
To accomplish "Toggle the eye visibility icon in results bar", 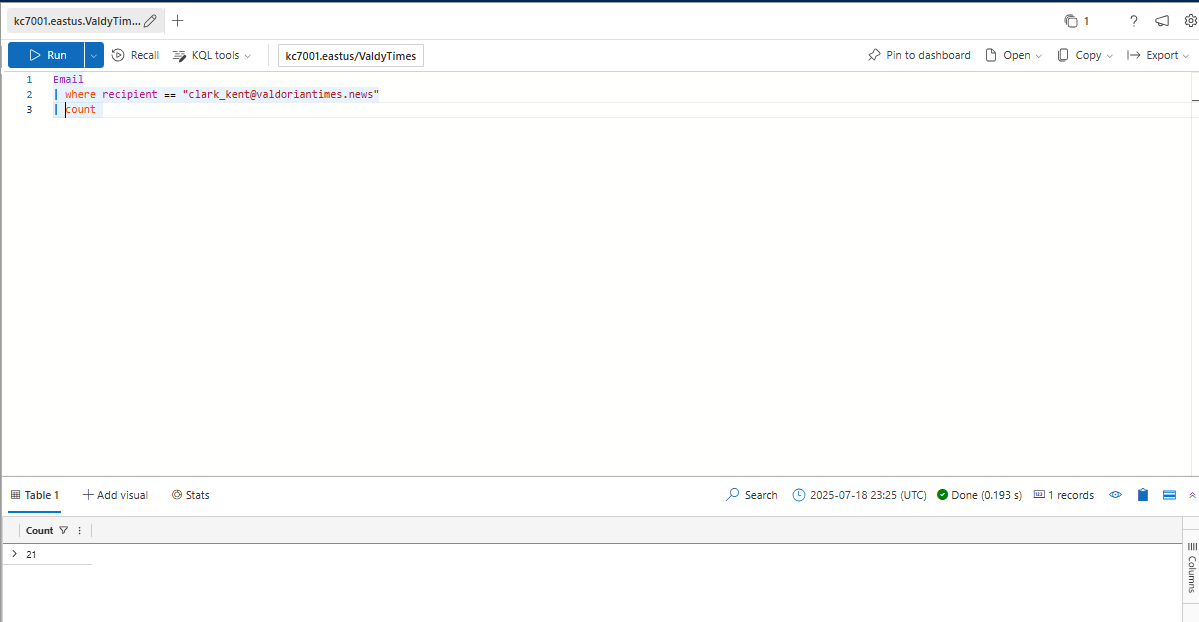I will click(x=1116, y=495).
